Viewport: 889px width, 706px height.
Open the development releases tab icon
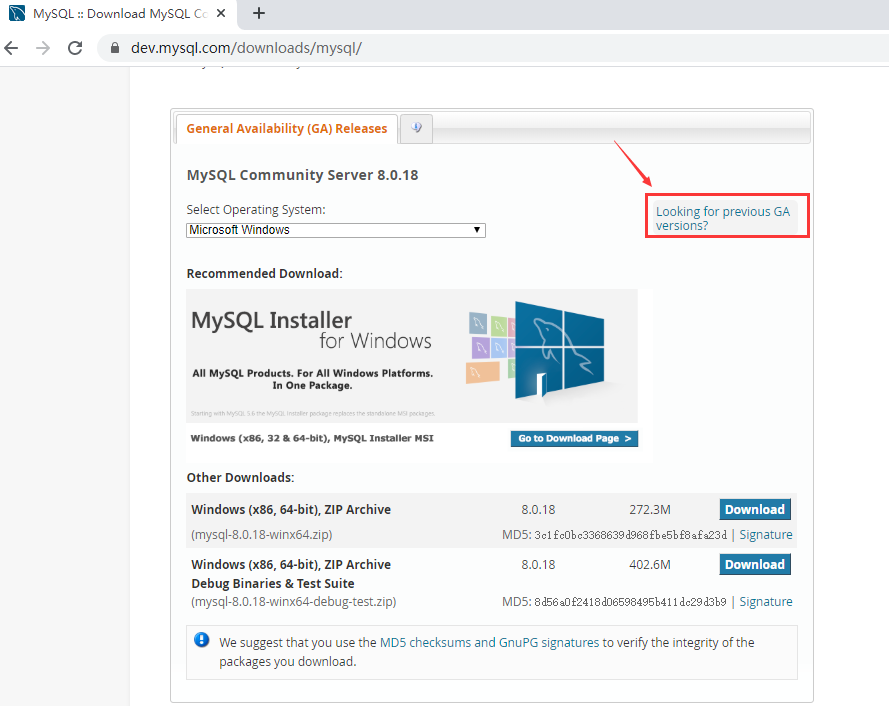tap(417, 128)
